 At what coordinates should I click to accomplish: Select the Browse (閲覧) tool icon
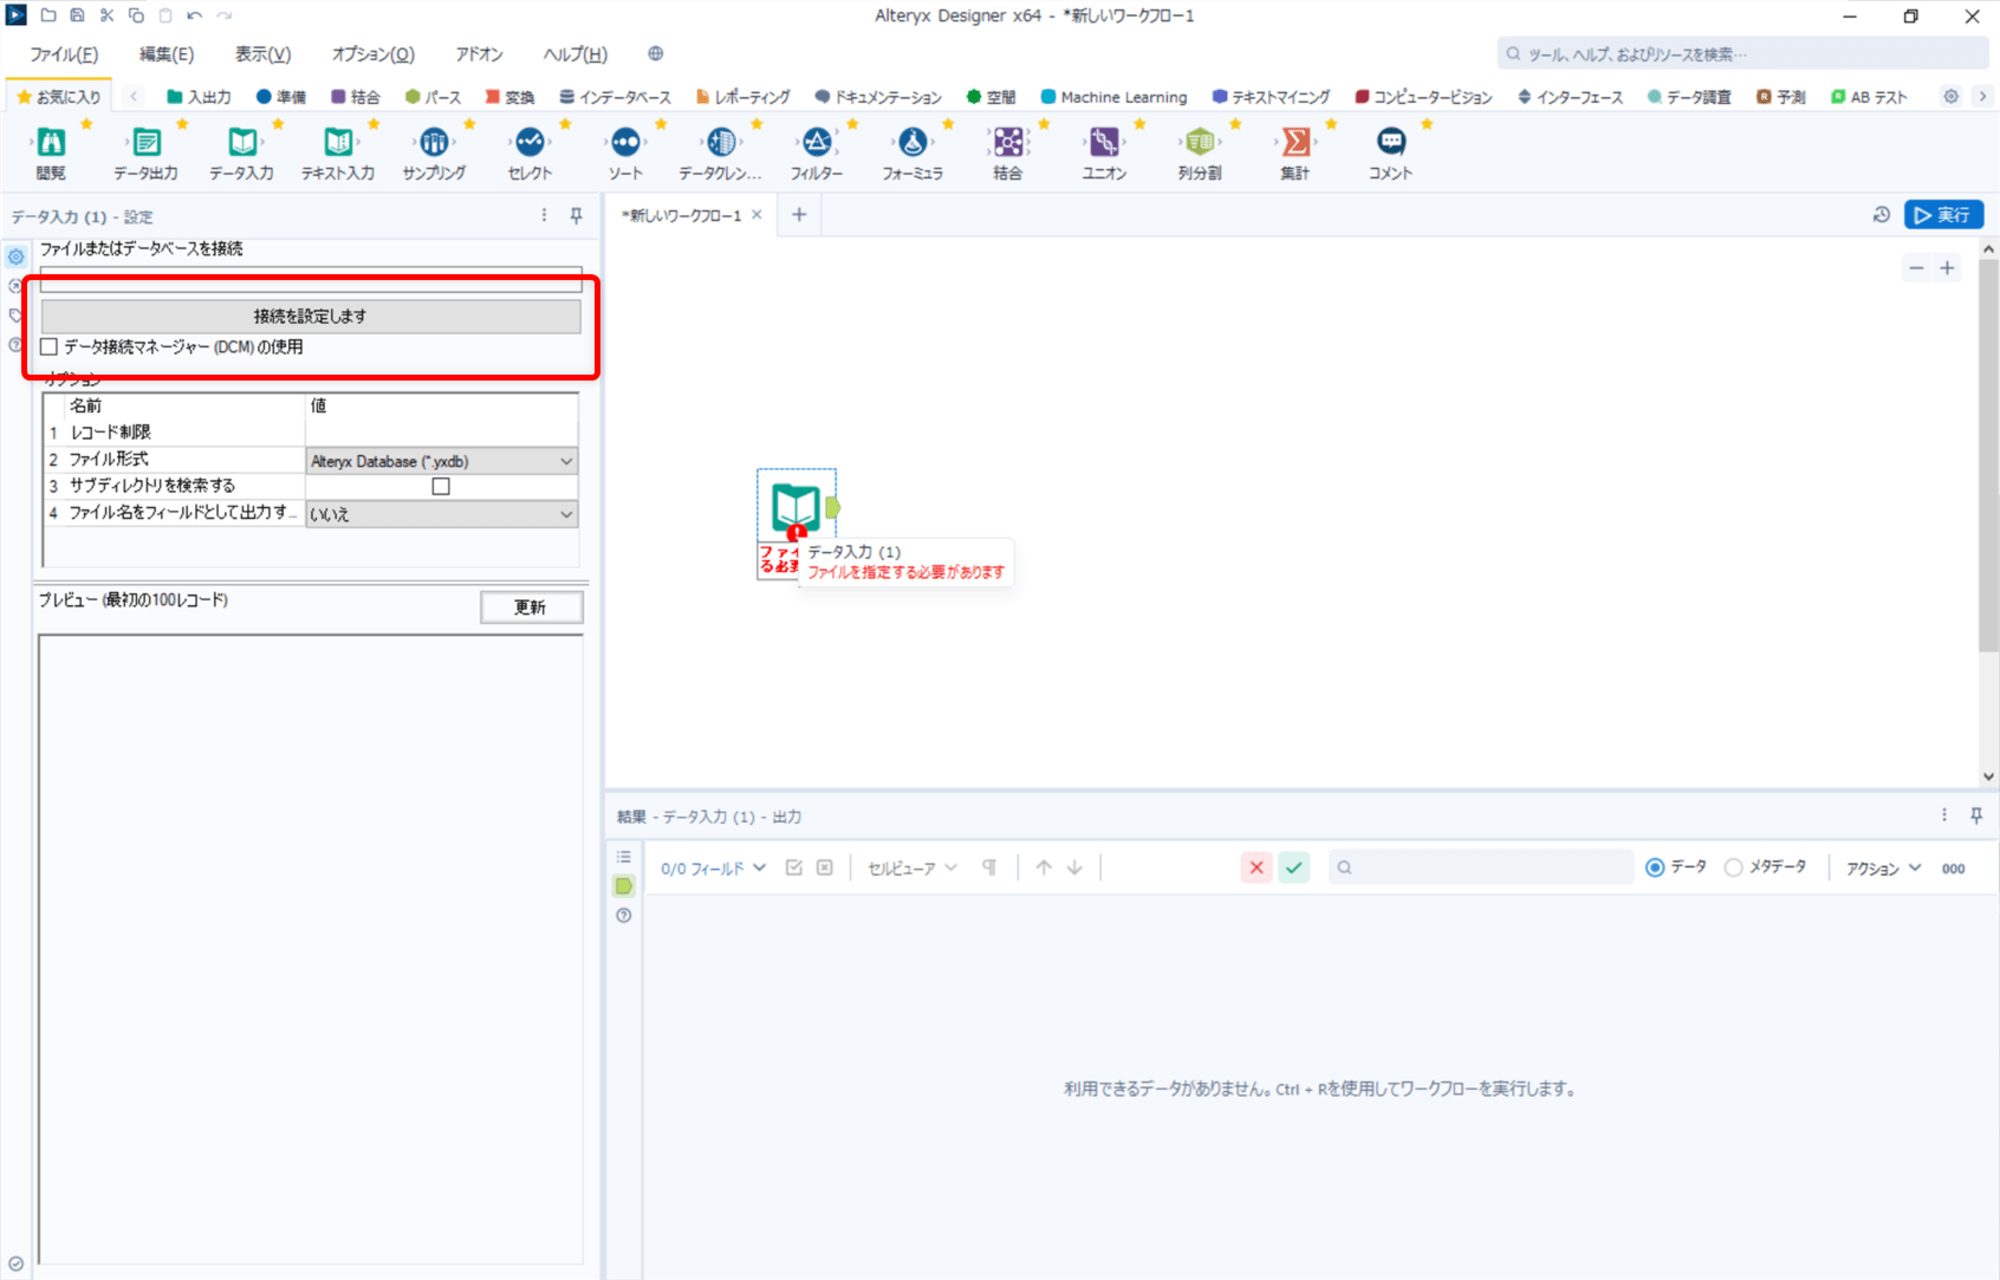tap(51, 142)
